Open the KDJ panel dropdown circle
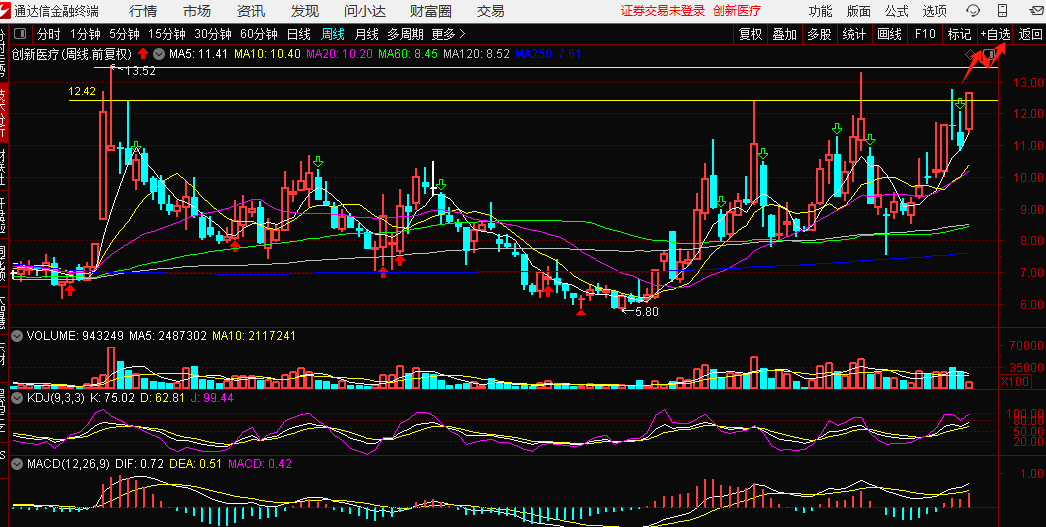This screenshot has height=527, width=1046. 17,398
